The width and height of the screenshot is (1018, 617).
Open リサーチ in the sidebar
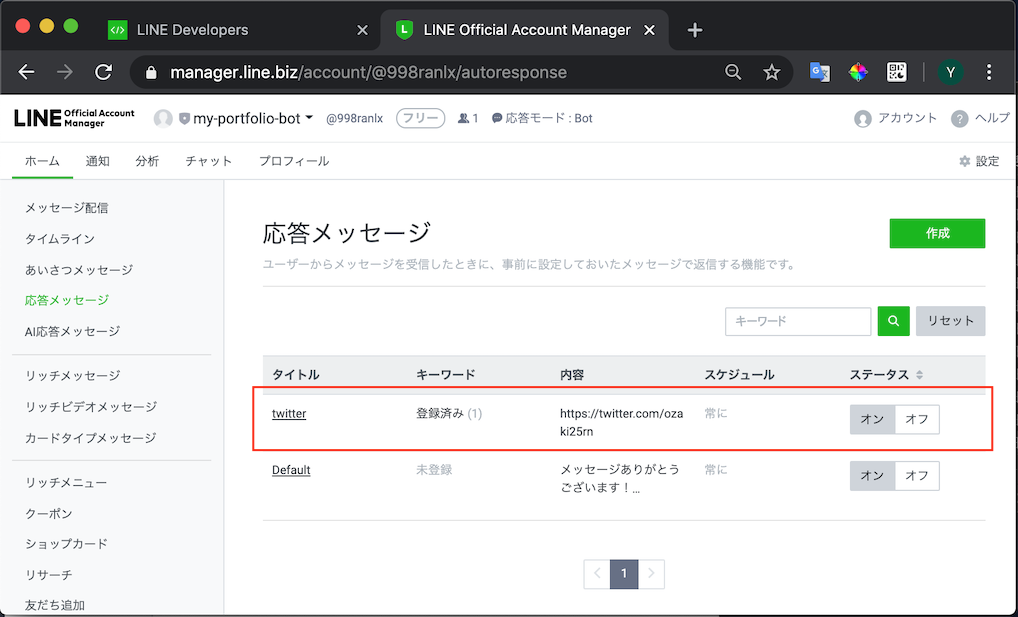coord(49,575)
